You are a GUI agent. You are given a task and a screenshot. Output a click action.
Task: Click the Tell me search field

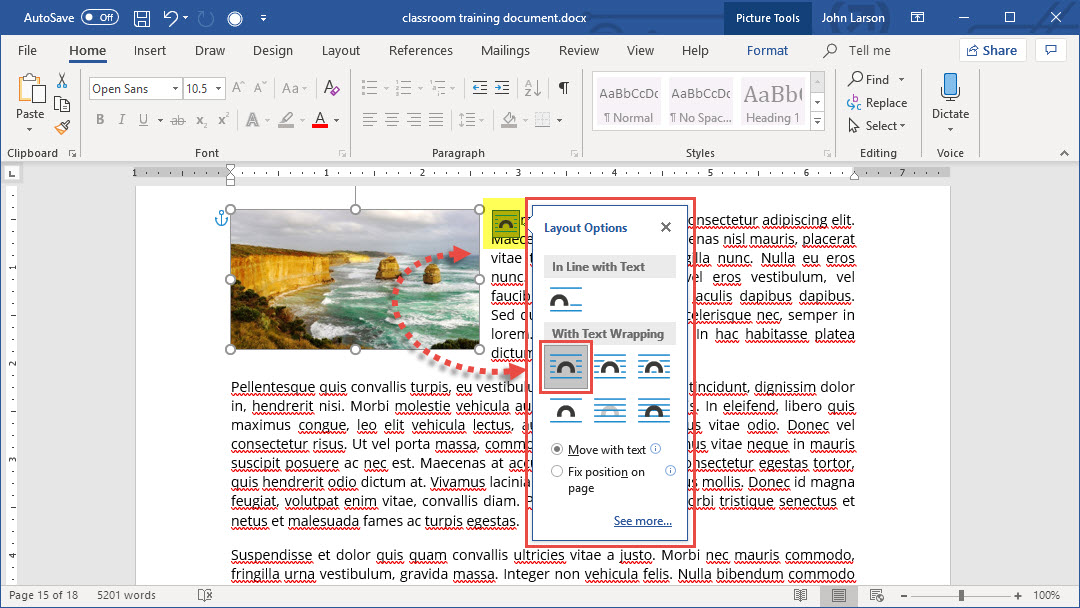coord(869,51)
